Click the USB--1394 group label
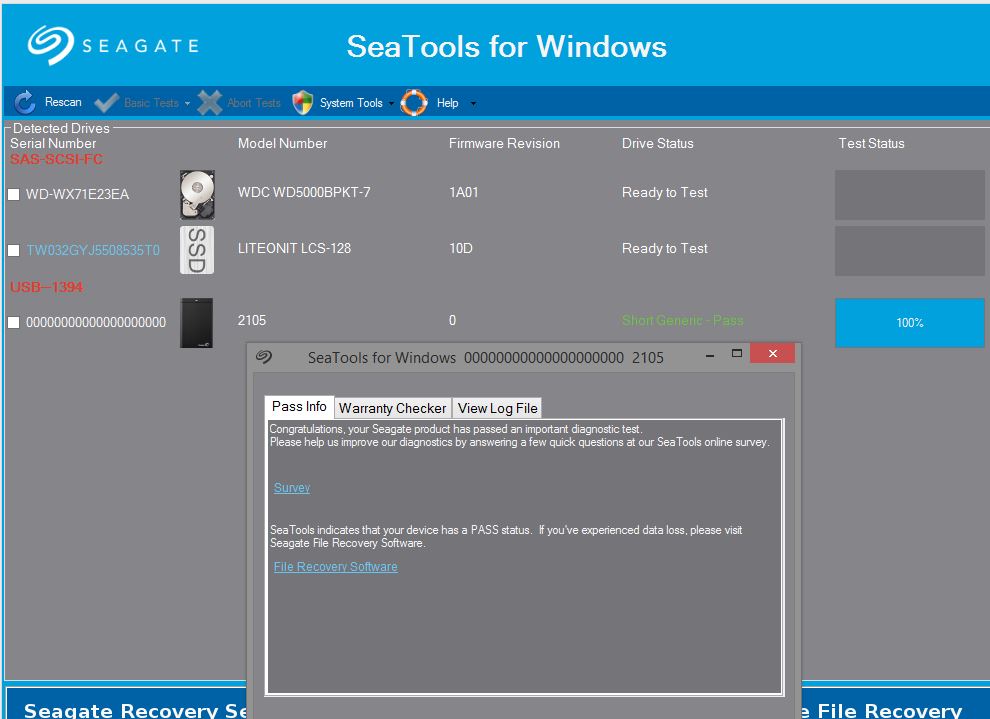The height and width of the screenshot is (719, 990). tap(46, 287)
